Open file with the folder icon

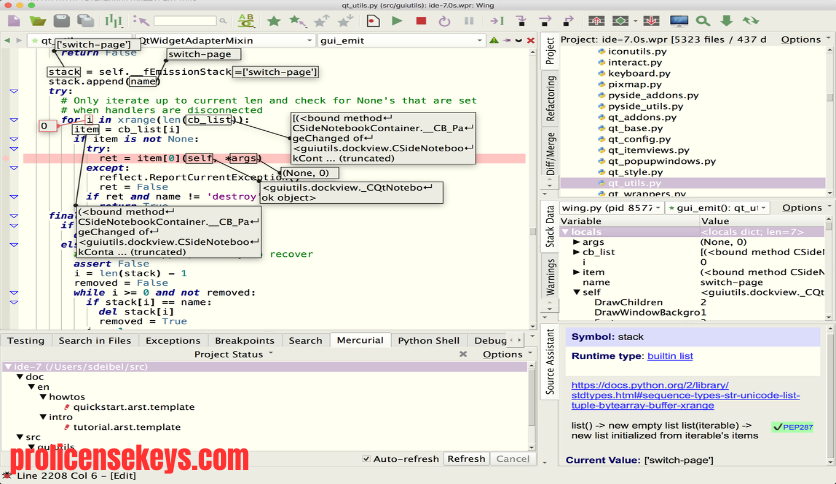pos(37,21)
